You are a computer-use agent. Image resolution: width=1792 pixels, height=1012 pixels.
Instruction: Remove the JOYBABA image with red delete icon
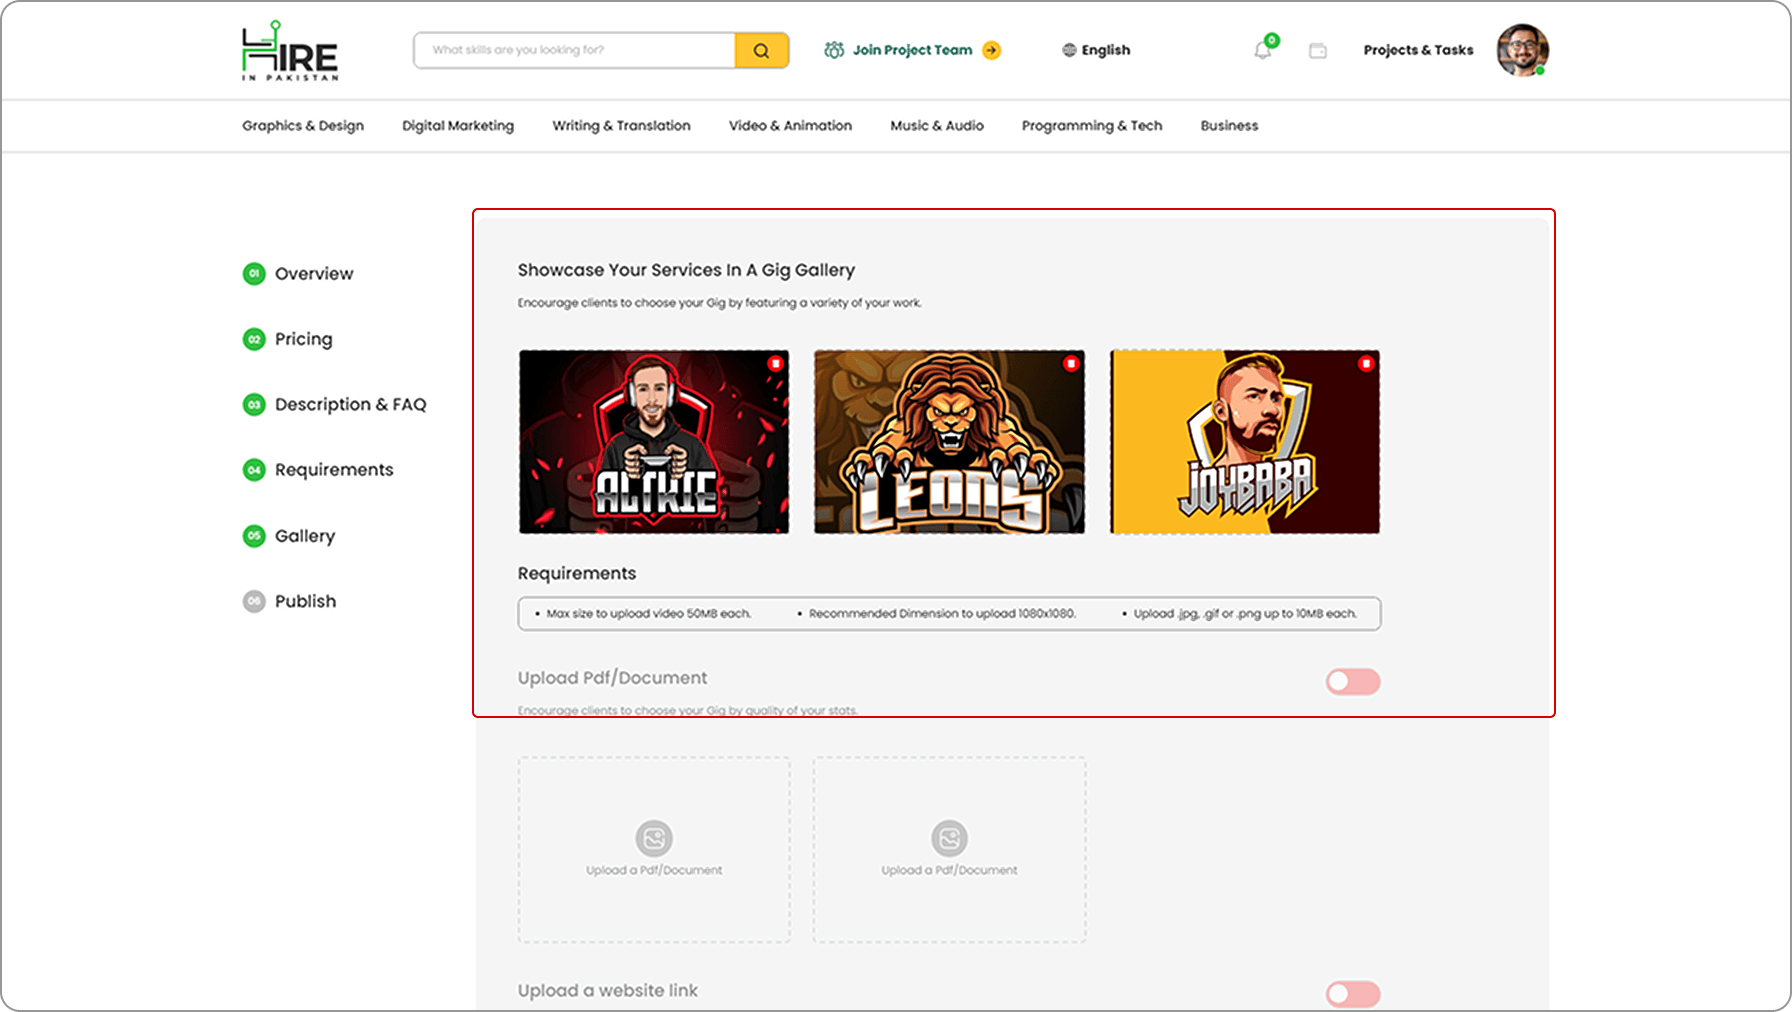[x=1366, y=363]
